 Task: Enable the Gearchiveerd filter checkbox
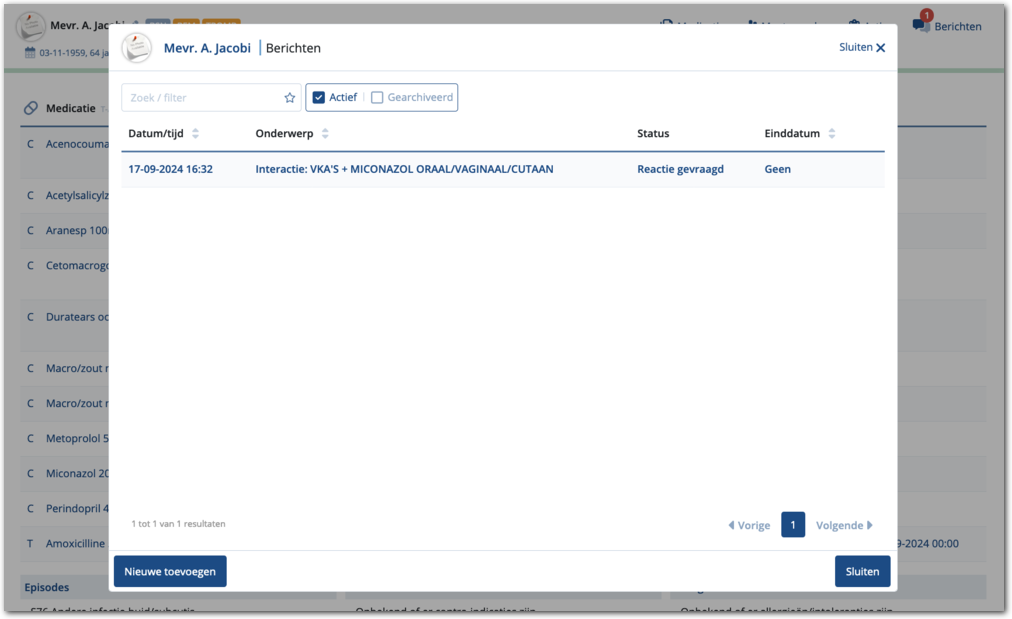377,98
